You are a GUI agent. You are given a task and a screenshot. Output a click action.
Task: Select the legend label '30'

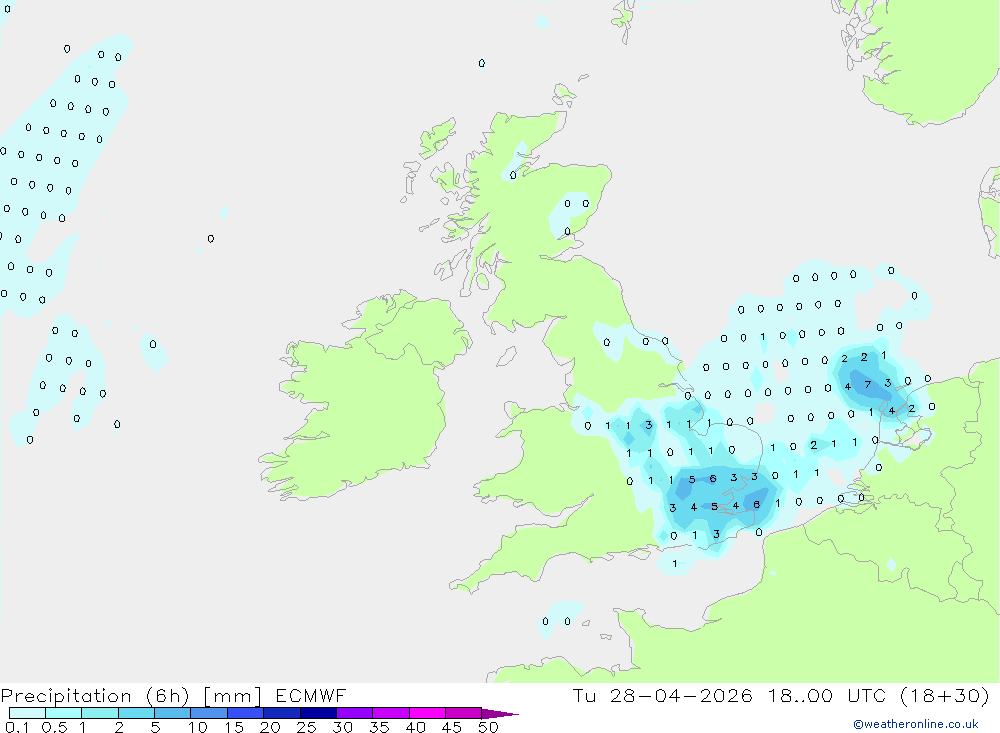tap(343, 727)
